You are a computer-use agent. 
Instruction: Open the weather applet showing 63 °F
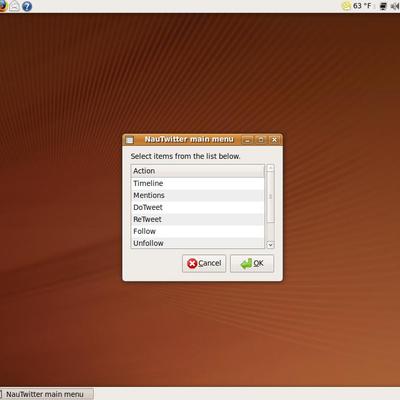click(x=357, y=6)
